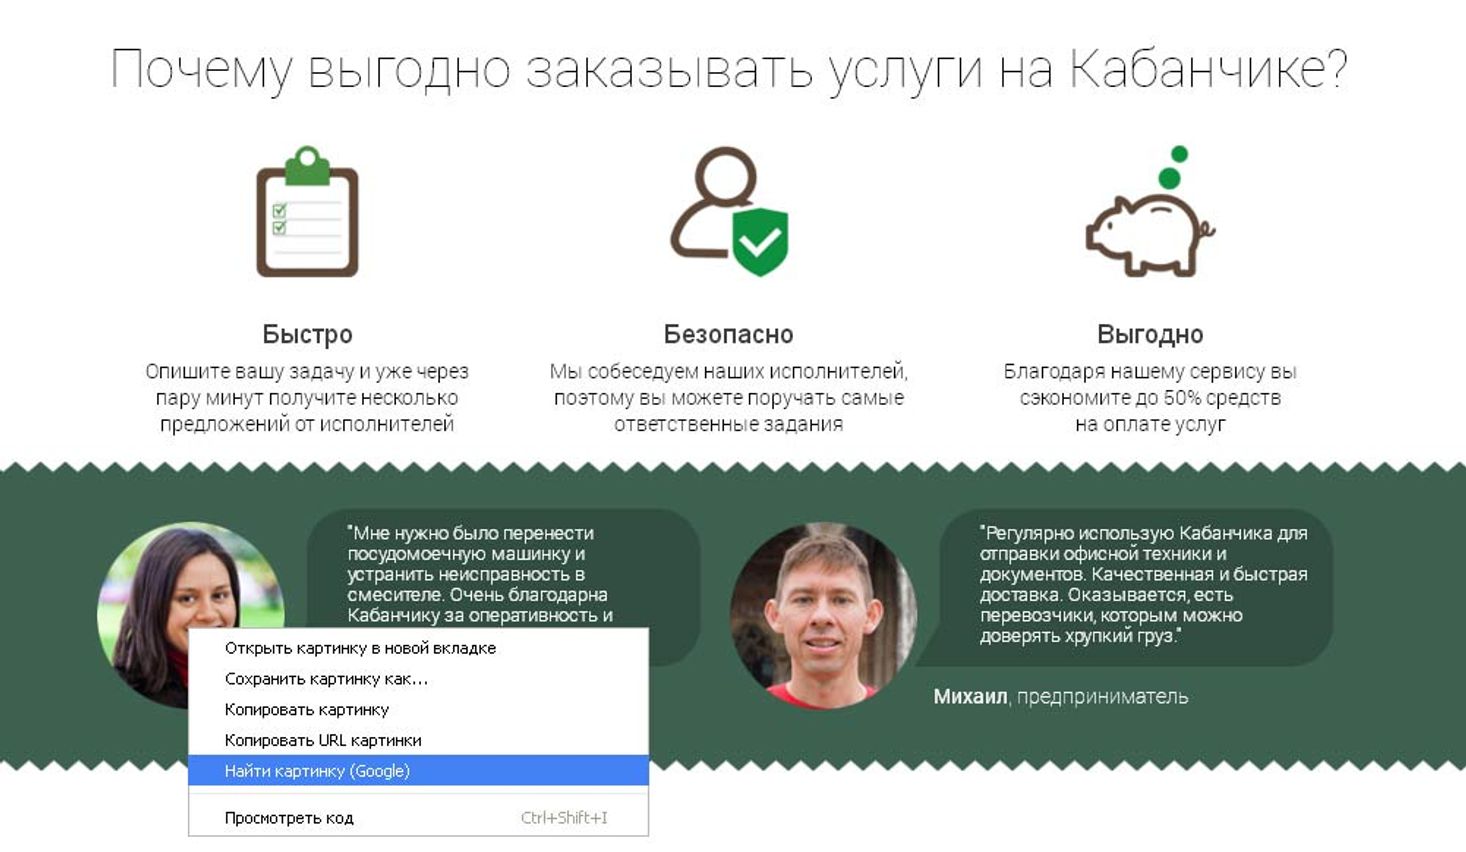Click the clipboard checklist icon above Быстро

[x=307, y=211]
